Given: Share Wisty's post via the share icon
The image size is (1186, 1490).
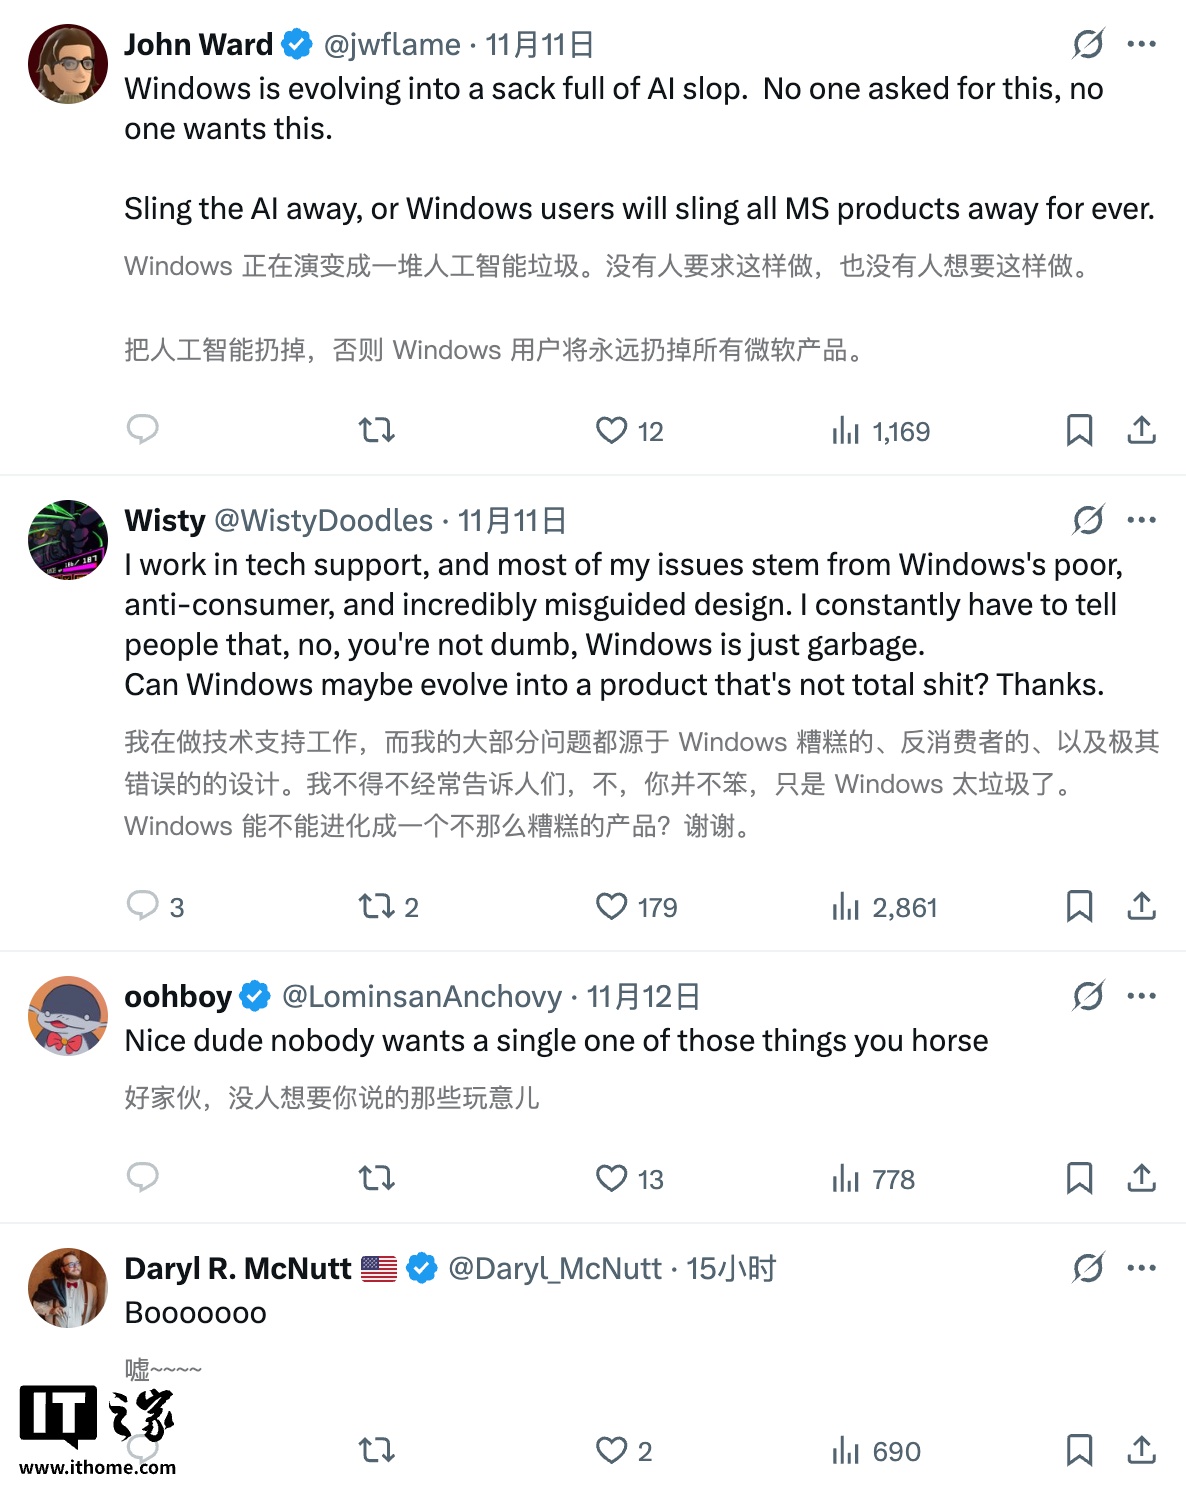Looking at the screenshot, I should pyautogui.click(x=1141, y=906).
